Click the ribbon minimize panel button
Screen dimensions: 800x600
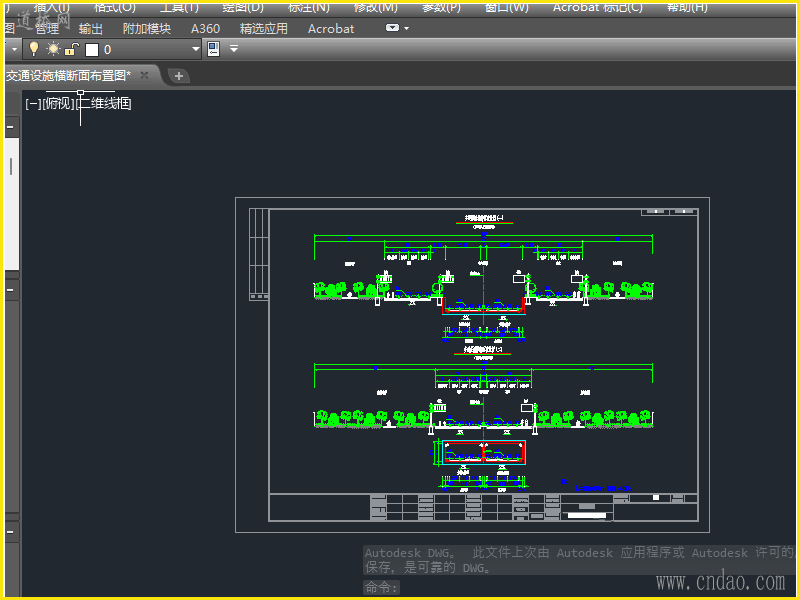tap(392, 28)
